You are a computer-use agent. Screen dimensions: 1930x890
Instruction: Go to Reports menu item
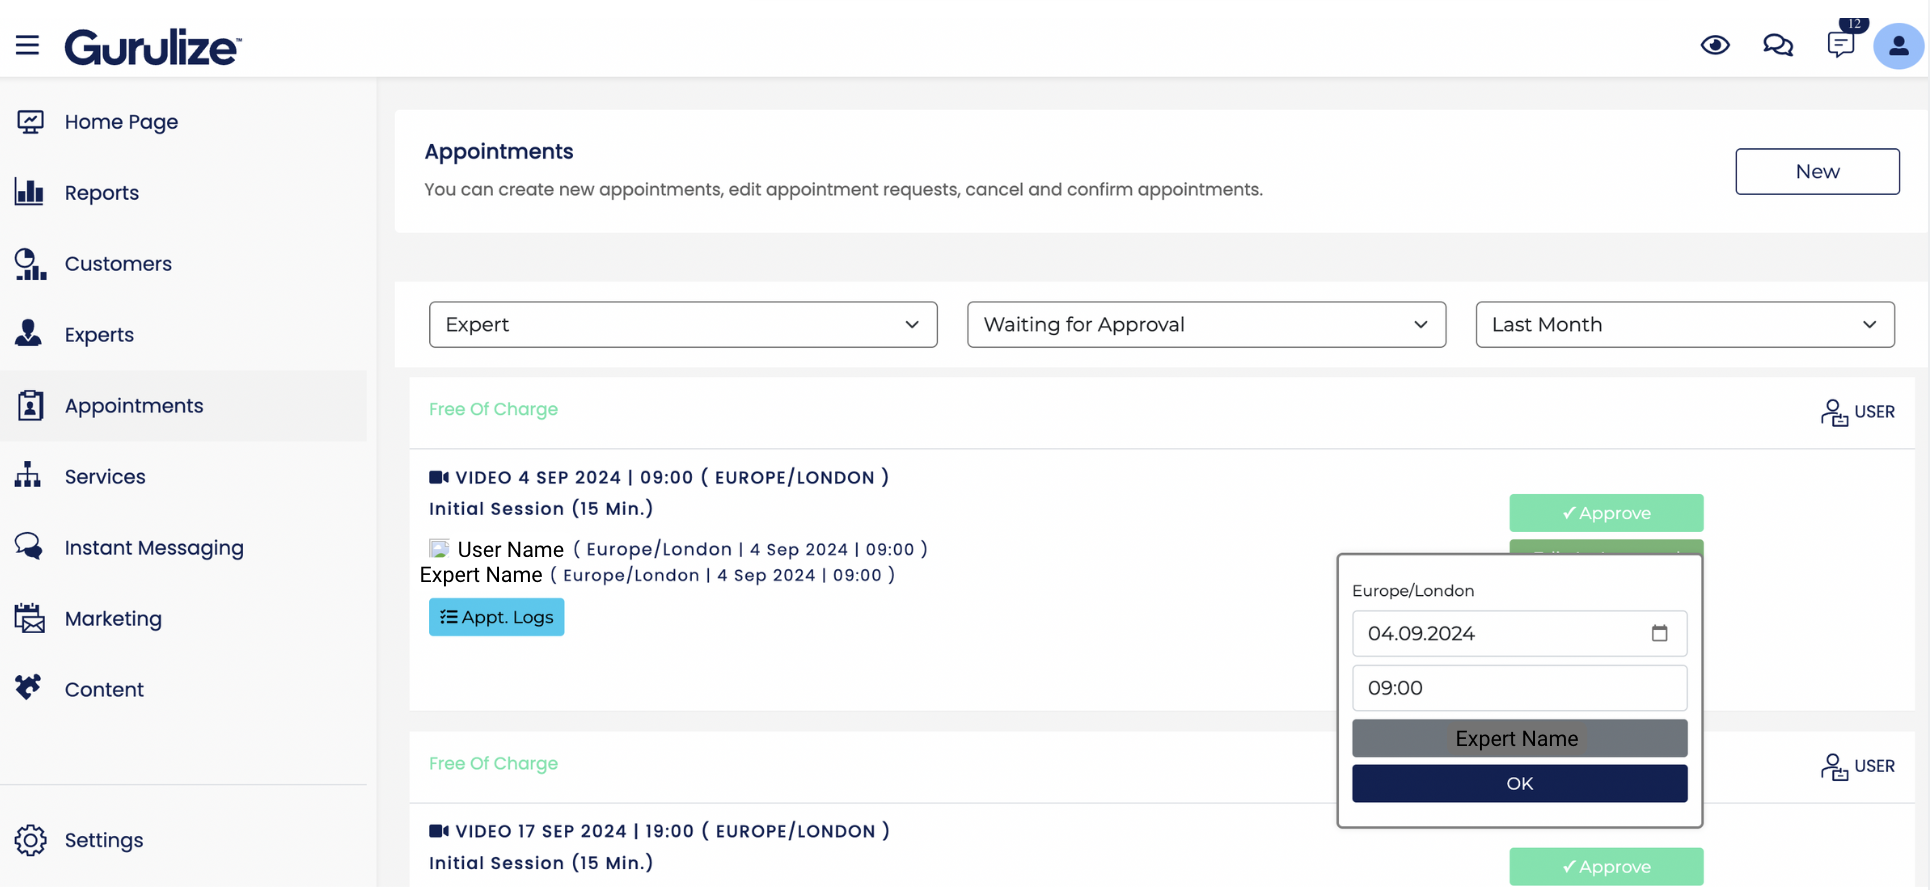(x=102, y=193)
